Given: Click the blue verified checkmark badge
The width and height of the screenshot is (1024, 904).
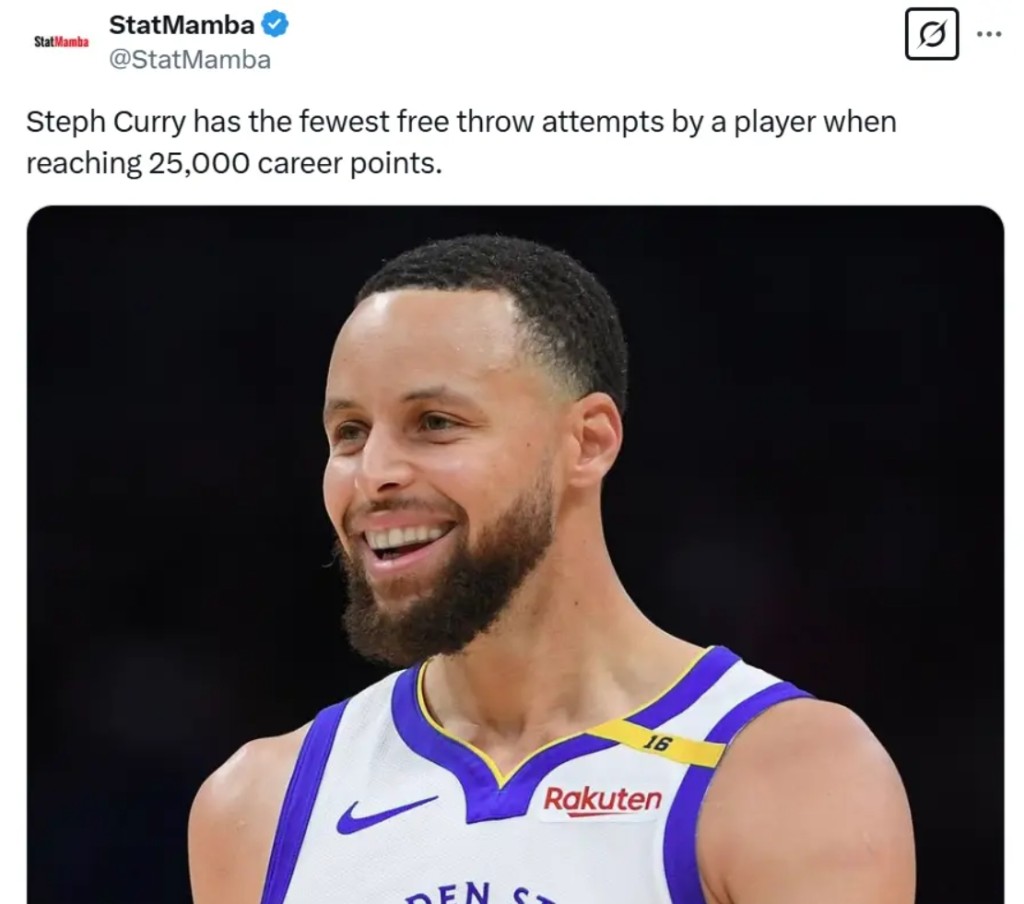Looking at the screenshot, I should tap(275, 24).
